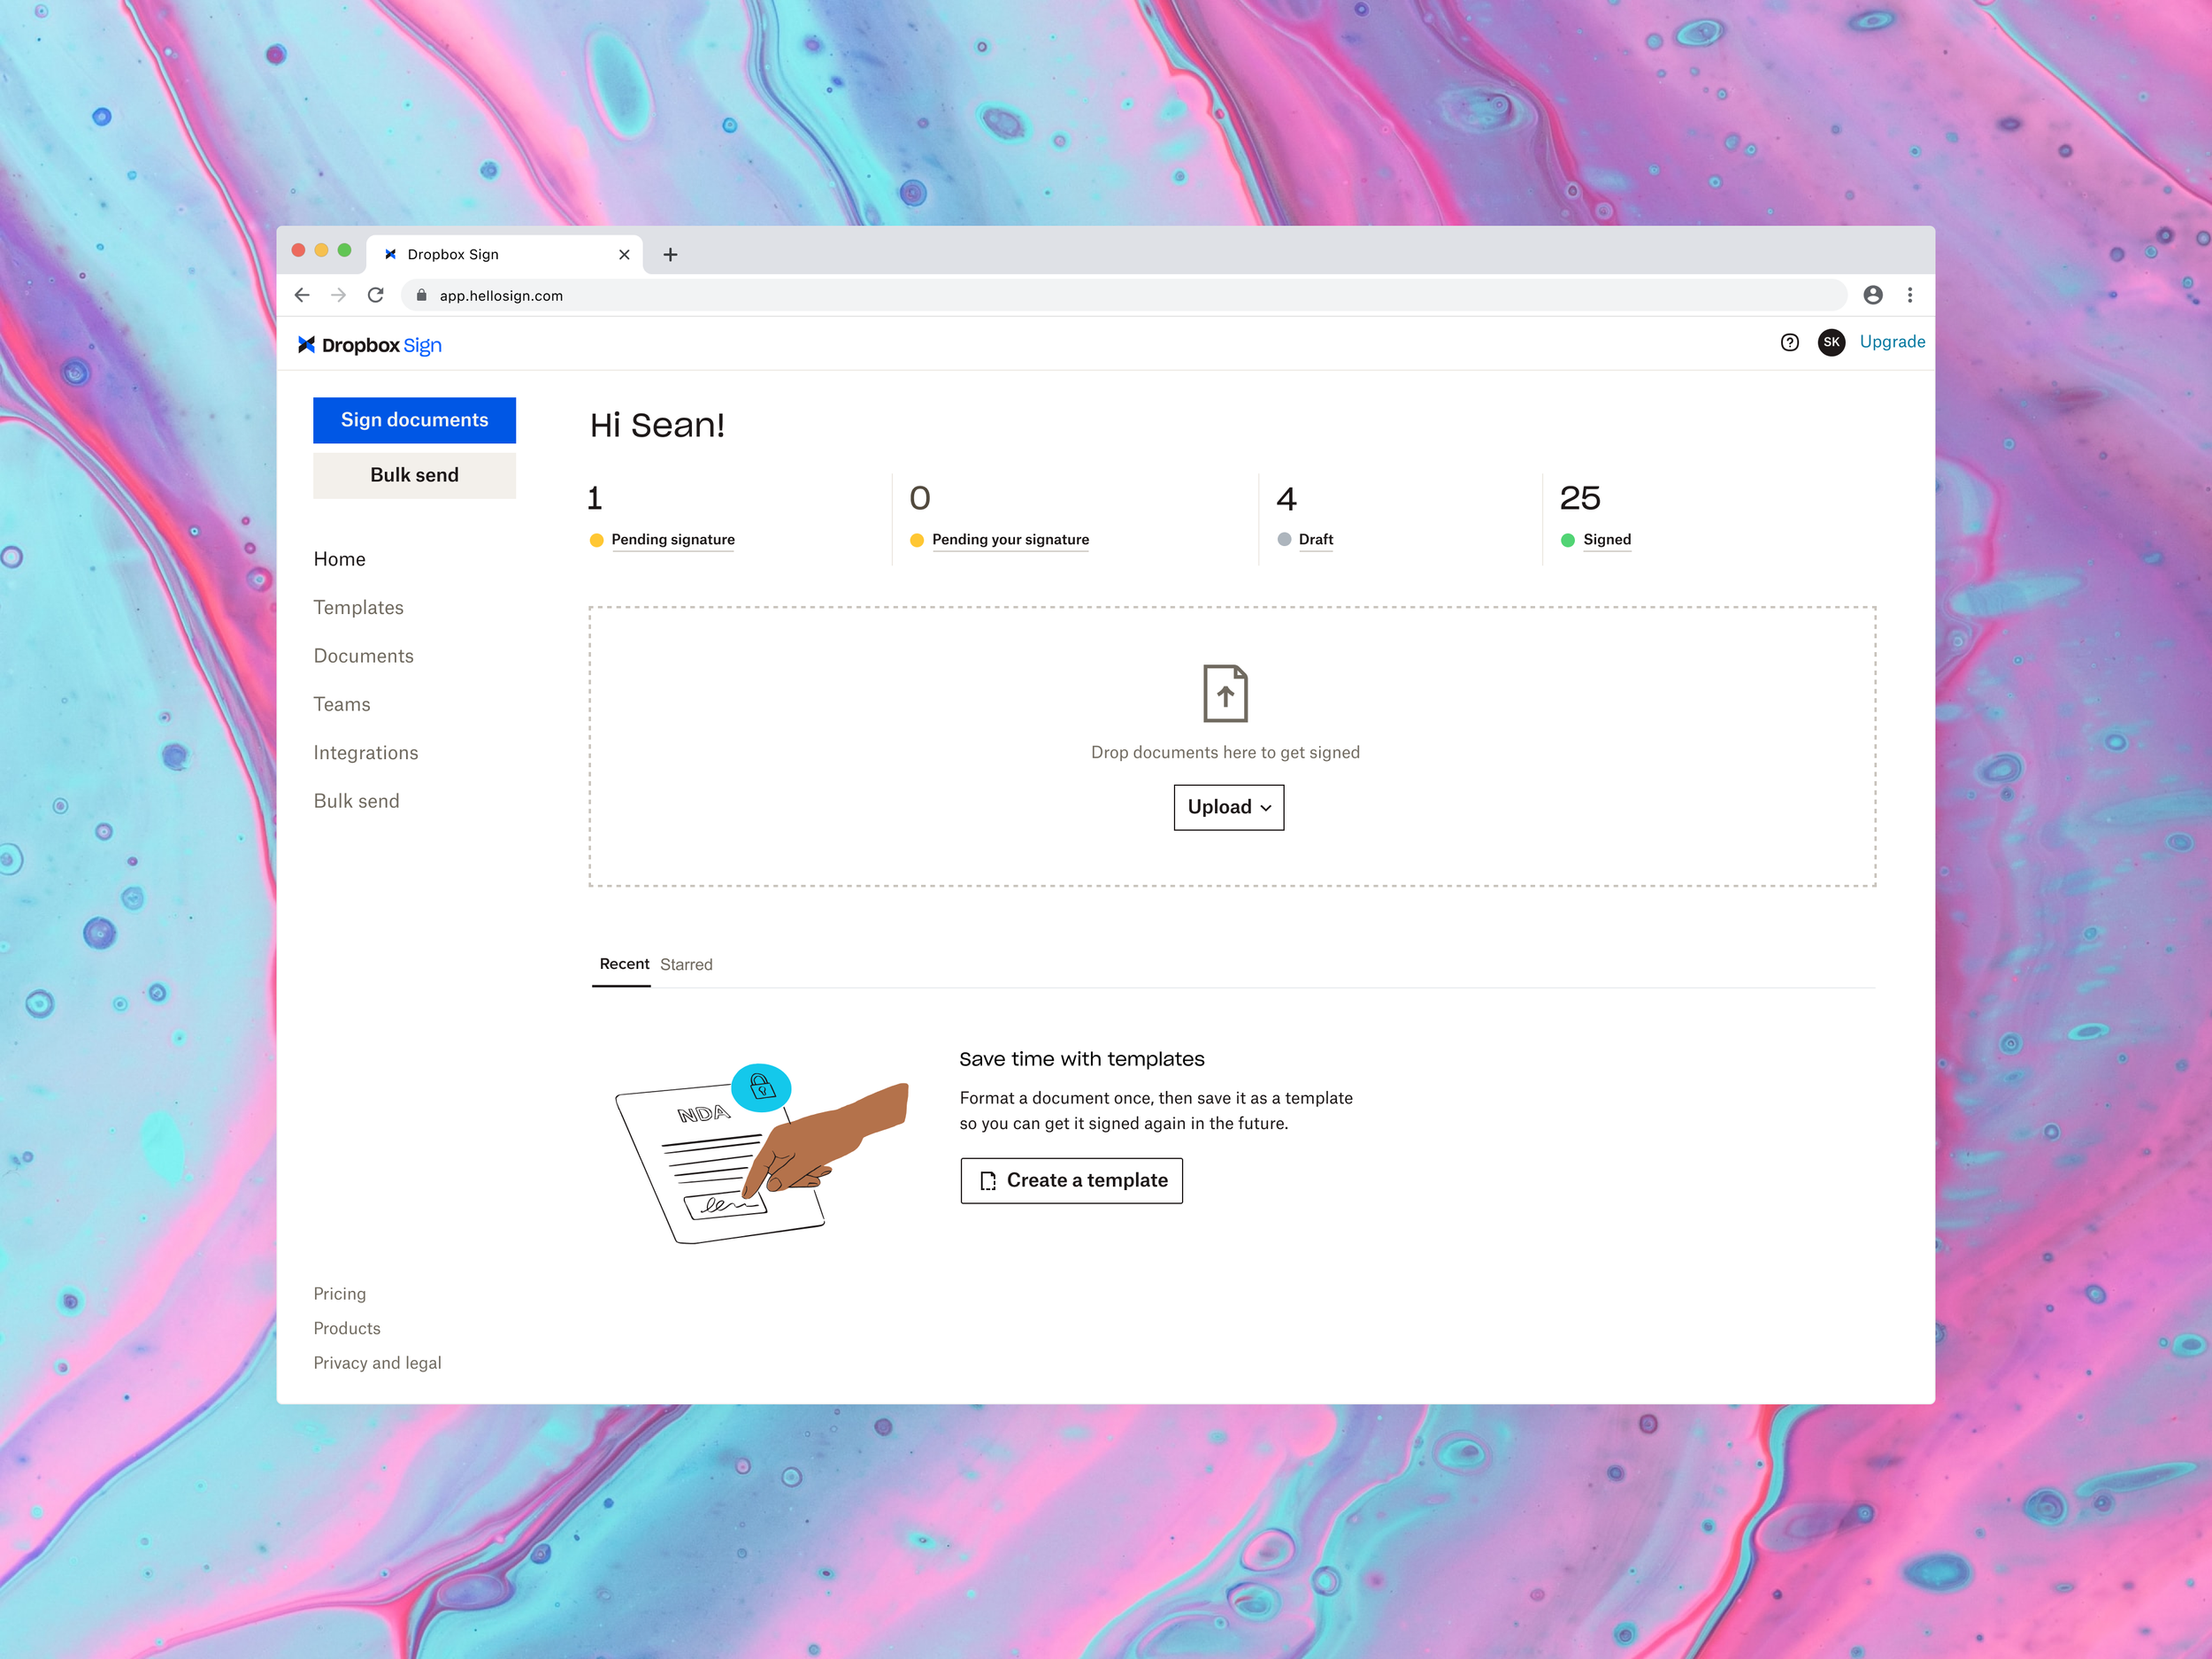
Task: Click Create a template
Action: pos(1071,1180)
